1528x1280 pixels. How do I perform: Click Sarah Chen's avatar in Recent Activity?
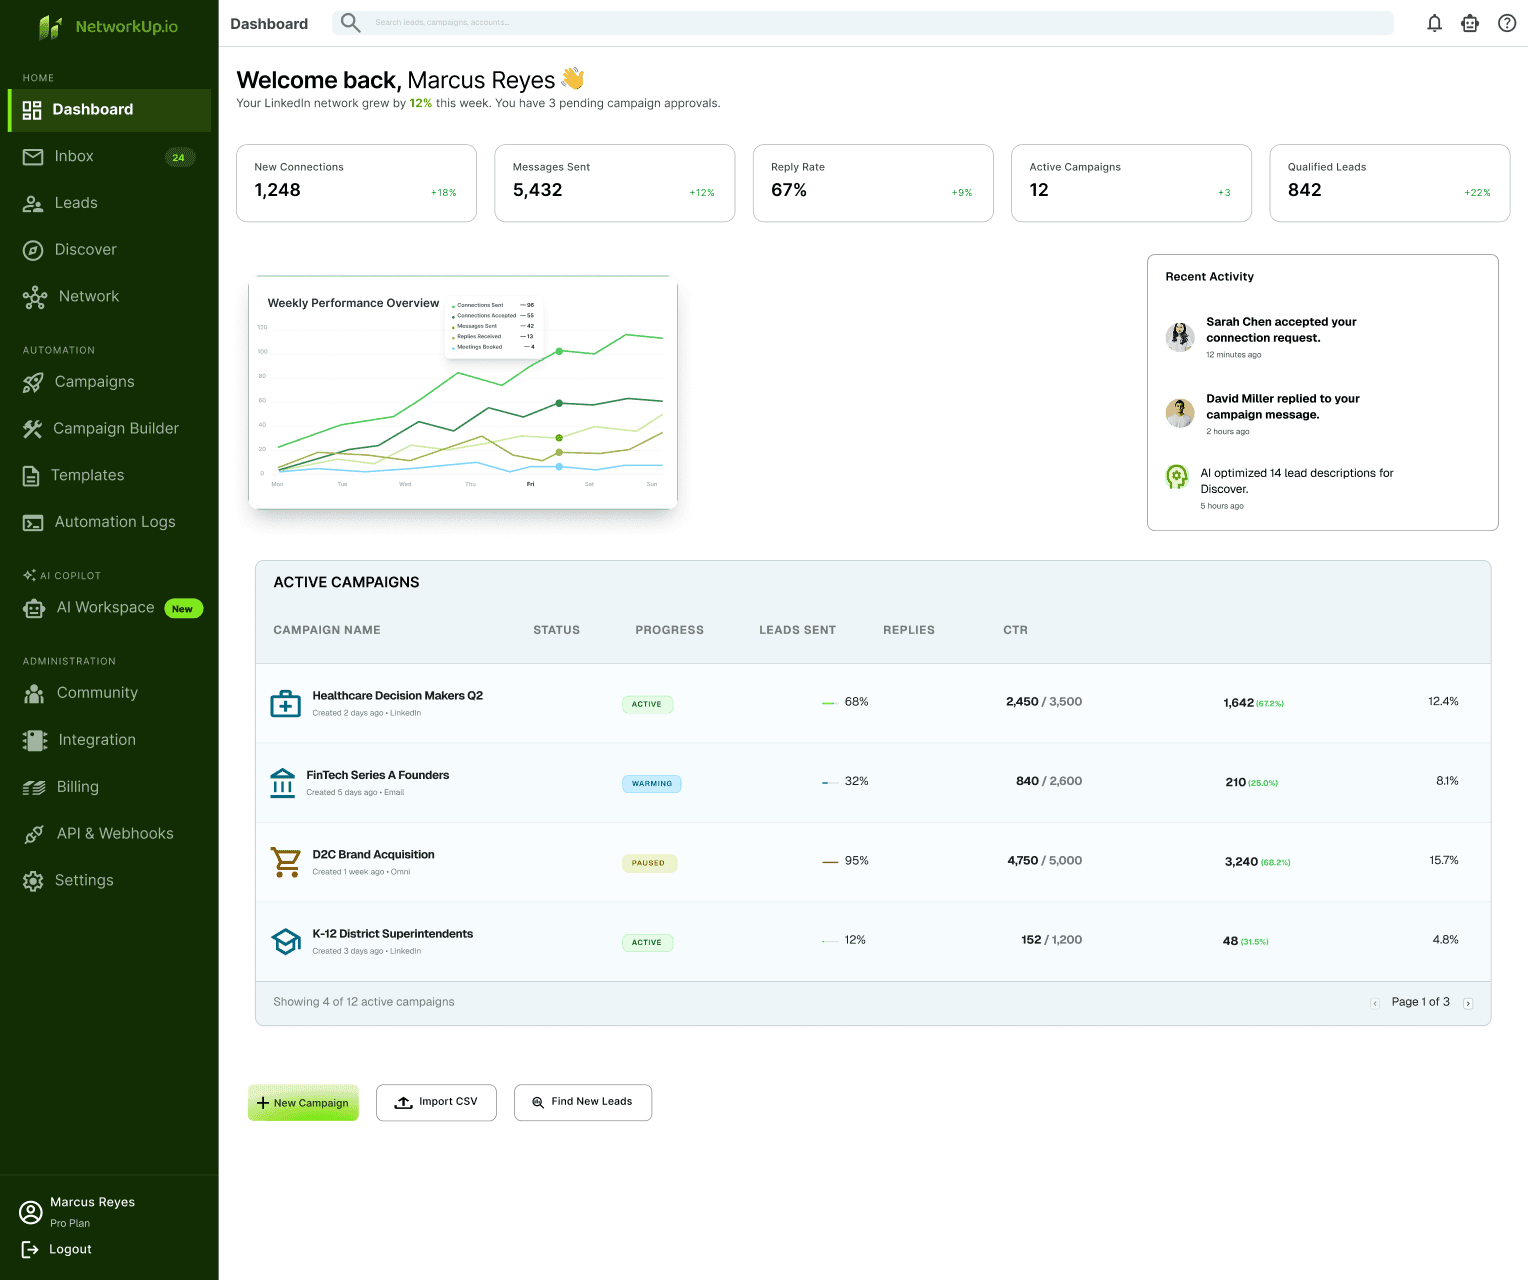point(1180,337)
